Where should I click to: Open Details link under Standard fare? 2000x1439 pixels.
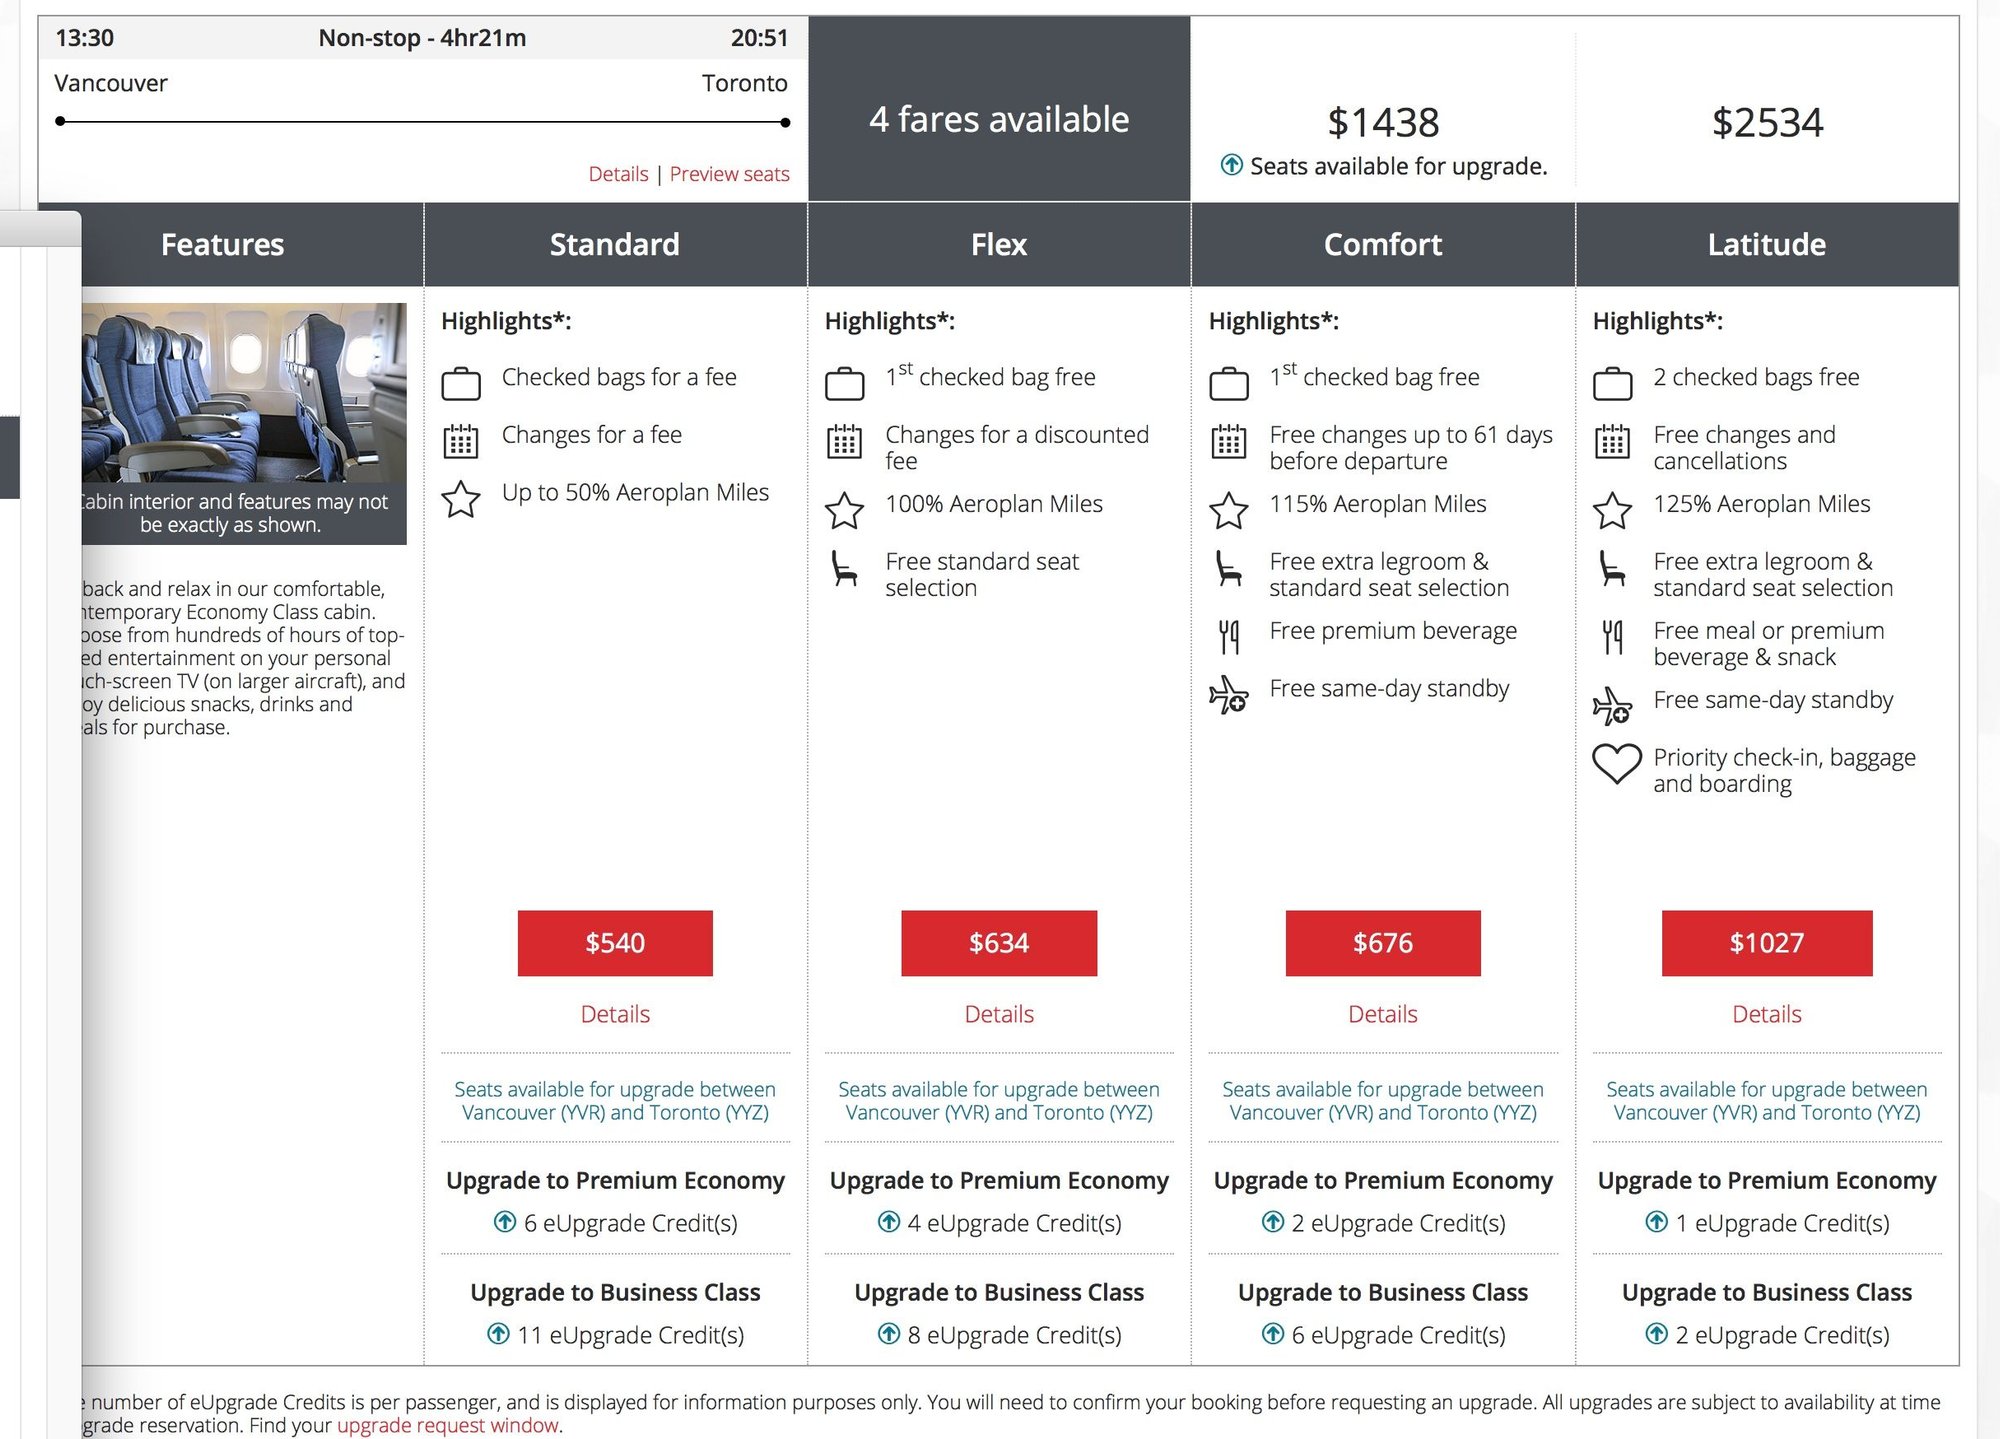coord(615,1014)
